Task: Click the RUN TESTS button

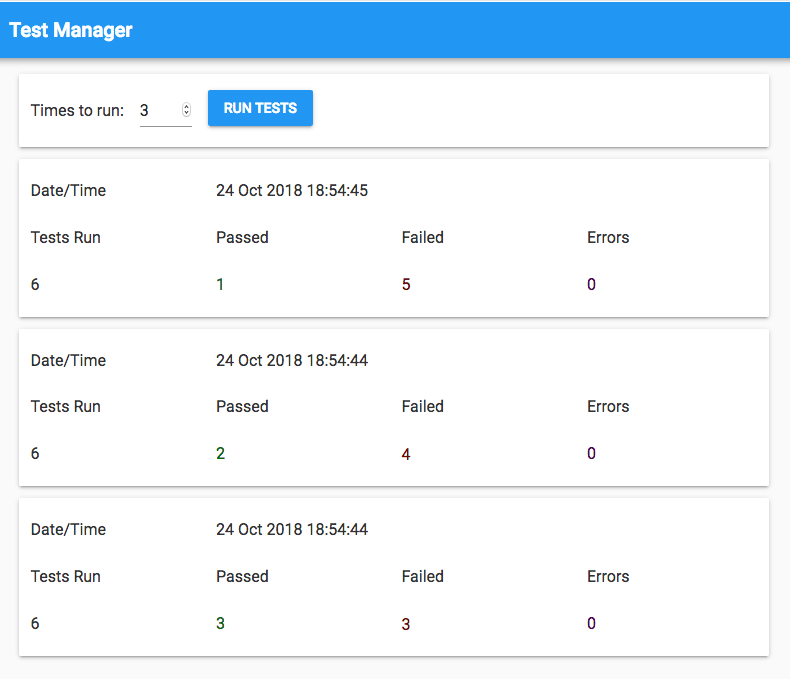Action: (260, 108)
